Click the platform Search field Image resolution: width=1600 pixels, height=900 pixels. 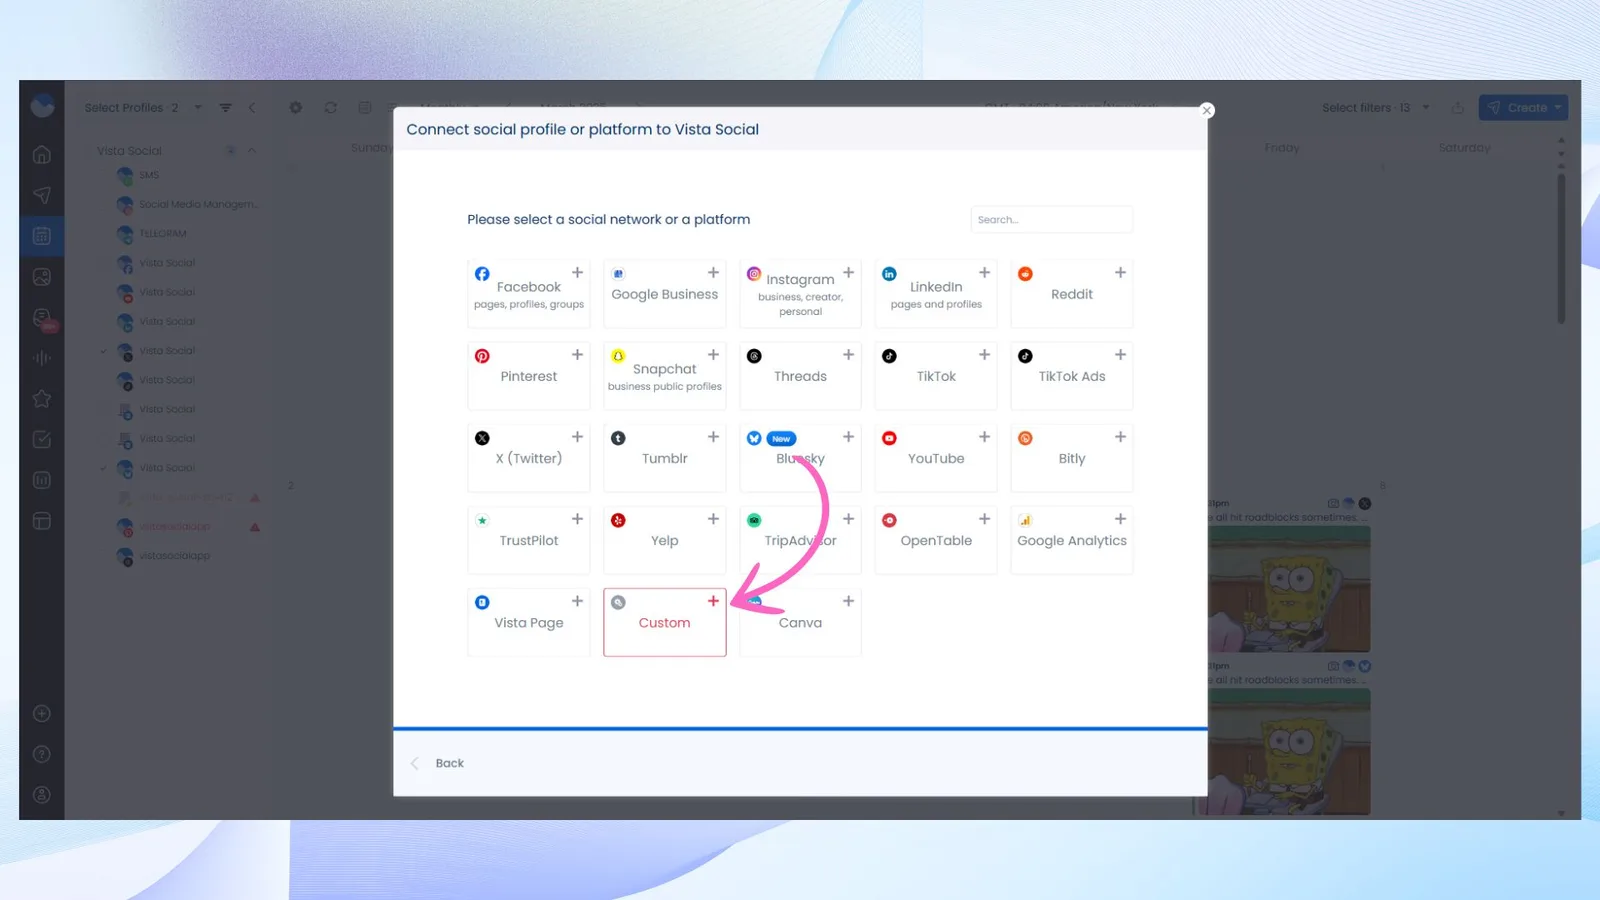pyautogui.click(x=1051, y=220)
